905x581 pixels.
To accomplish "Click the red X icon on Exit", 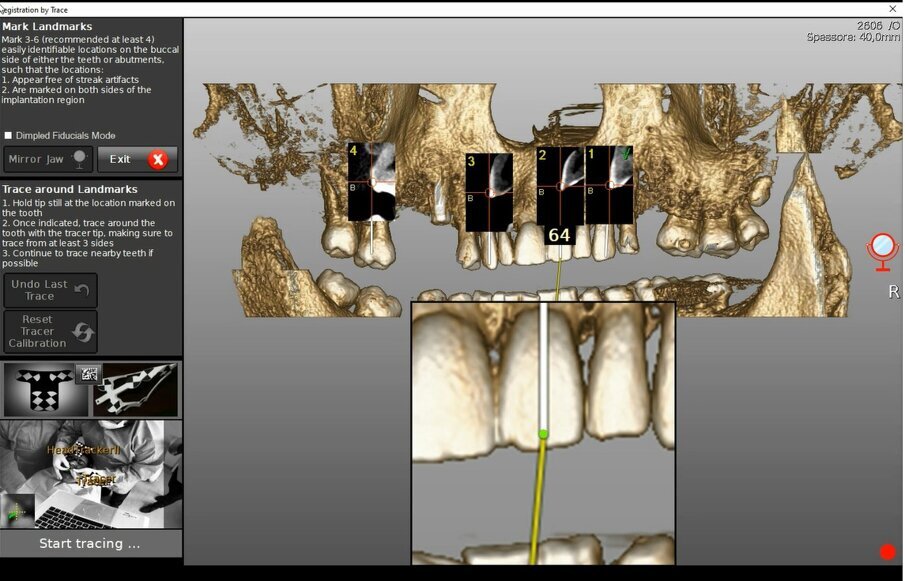I will [158, 160].
